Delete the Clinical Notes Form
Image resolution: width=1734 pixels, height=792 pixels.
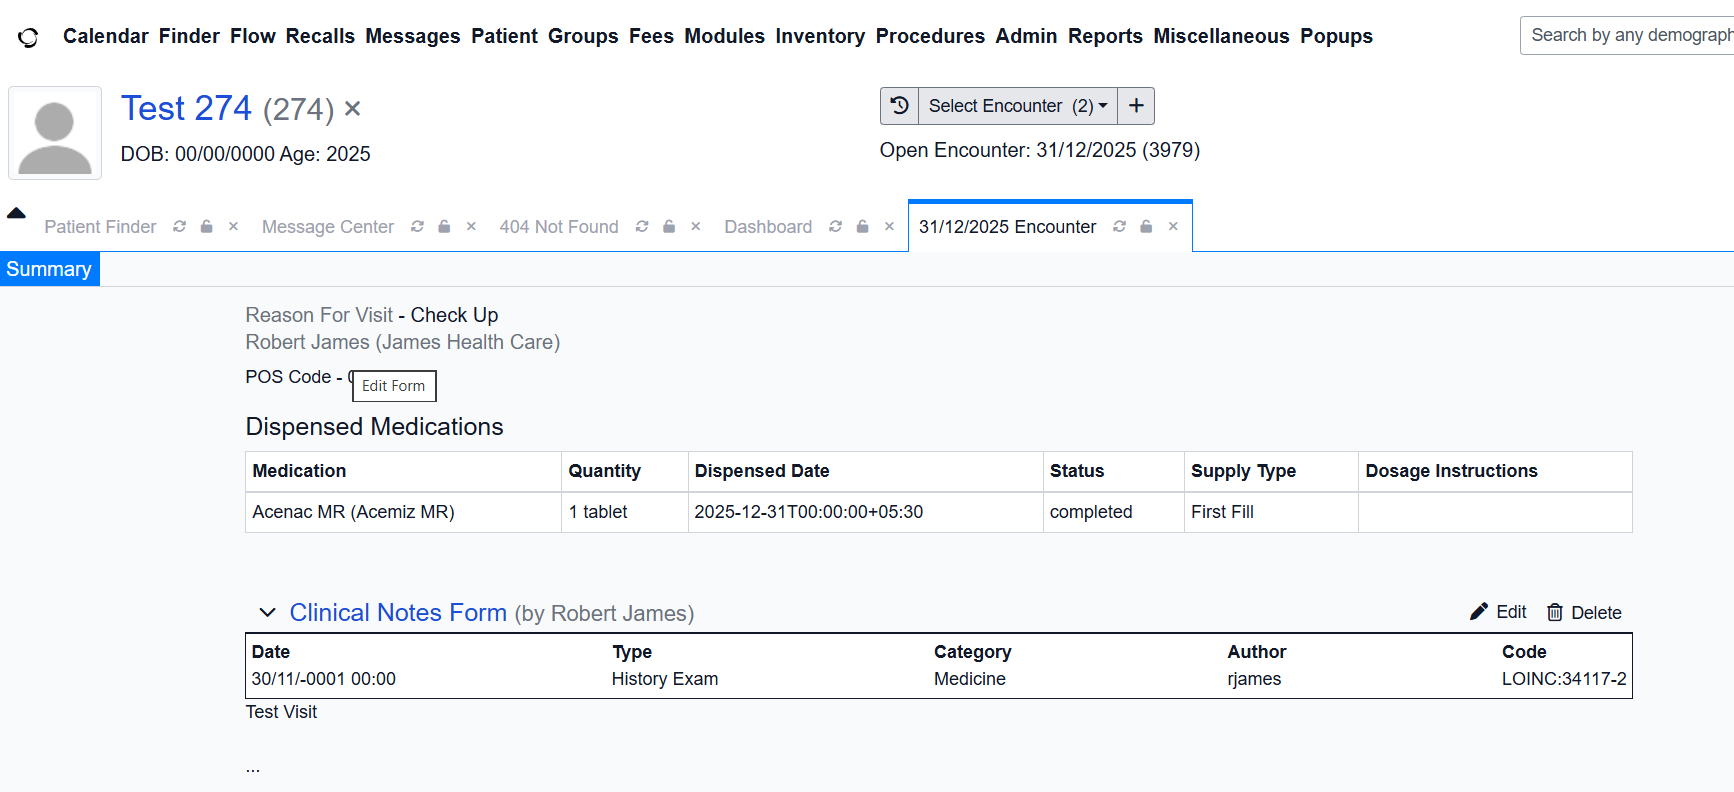point(1584,612)
